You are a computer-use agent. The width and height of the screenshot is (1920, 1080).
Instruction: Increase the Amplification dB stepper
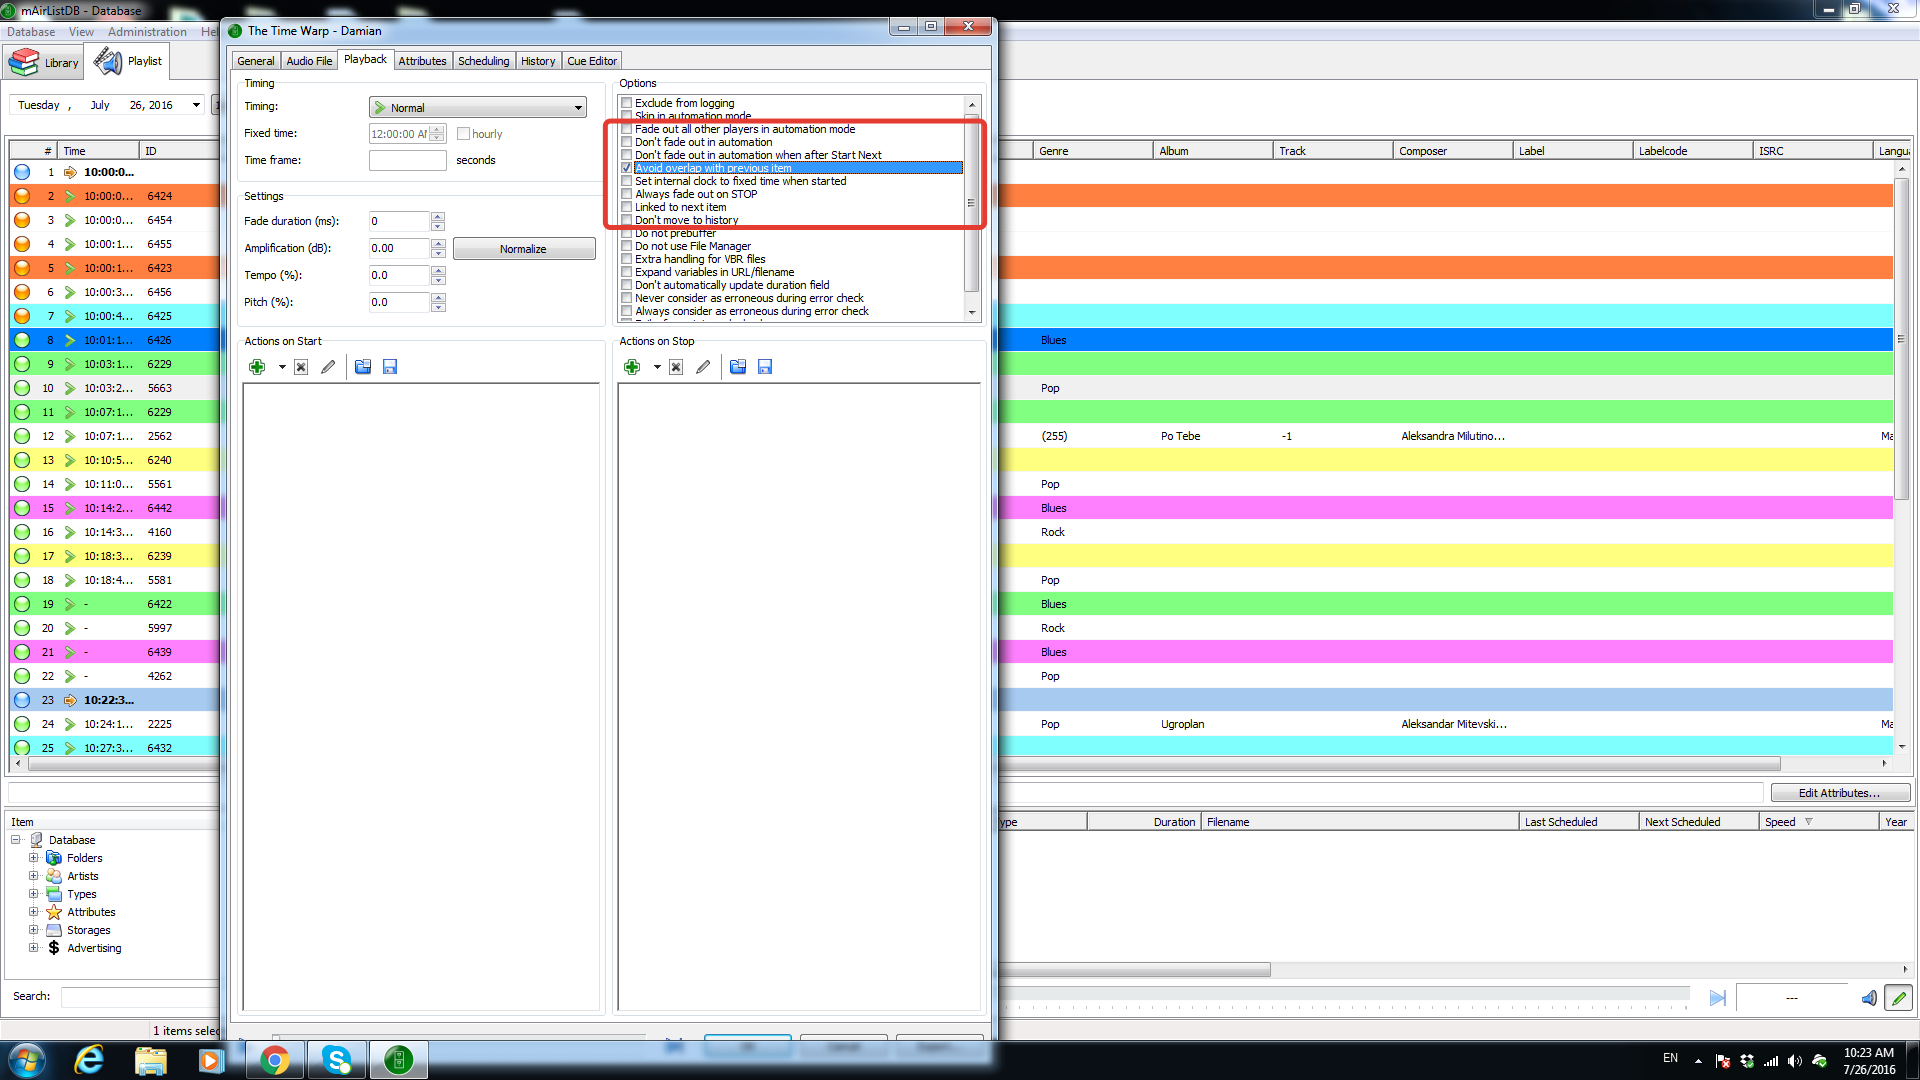(x=438, y=243)
